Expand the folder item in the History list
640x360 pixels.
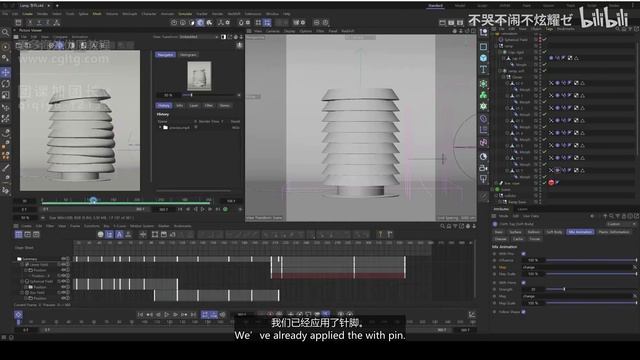pos(160,127)
